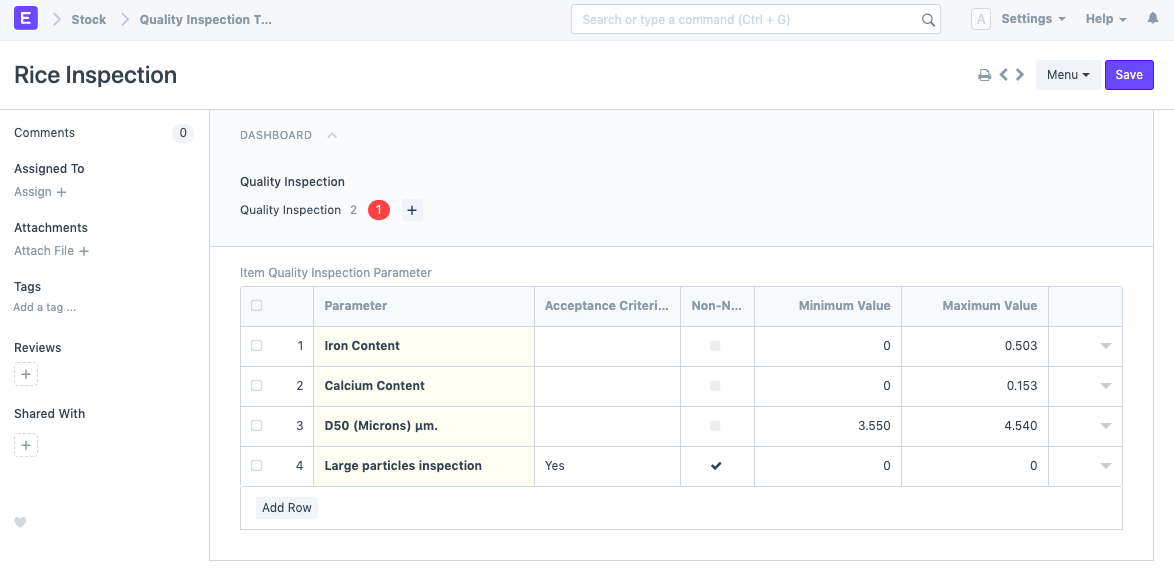The image size is (1174, 583).
Task: Go to next document arrow
Action: coord(1020,75)
